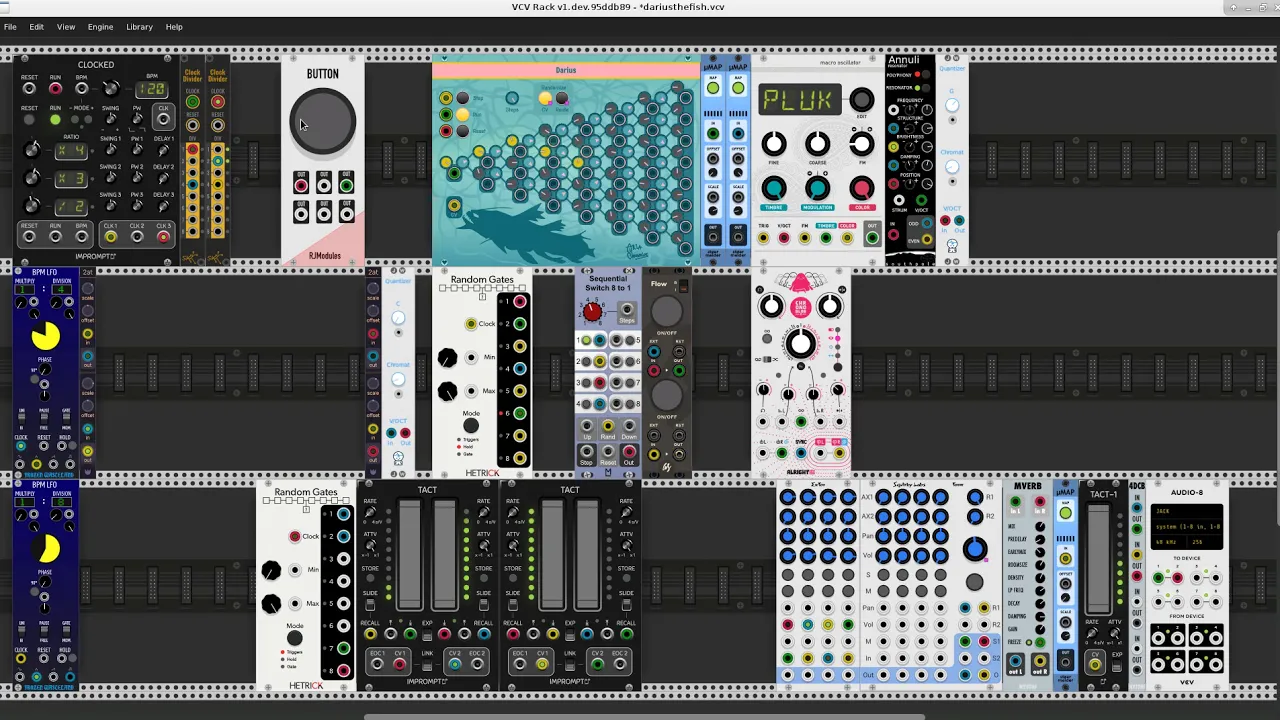Toggle MAP button on second µMAP next to macro oscillator
The height and width of the screenshot is (720, 1280).
coord(738,89)
